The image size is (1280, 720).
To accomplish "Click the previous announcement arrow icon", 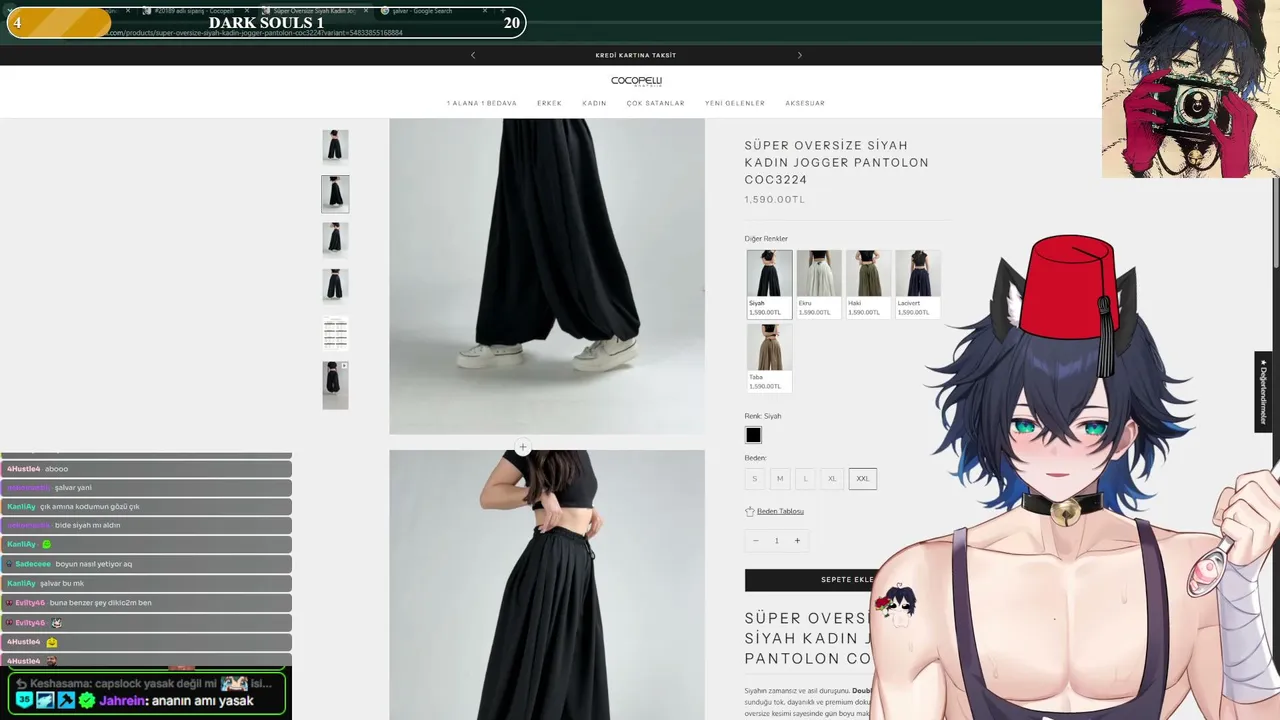I will coord(473,55).
